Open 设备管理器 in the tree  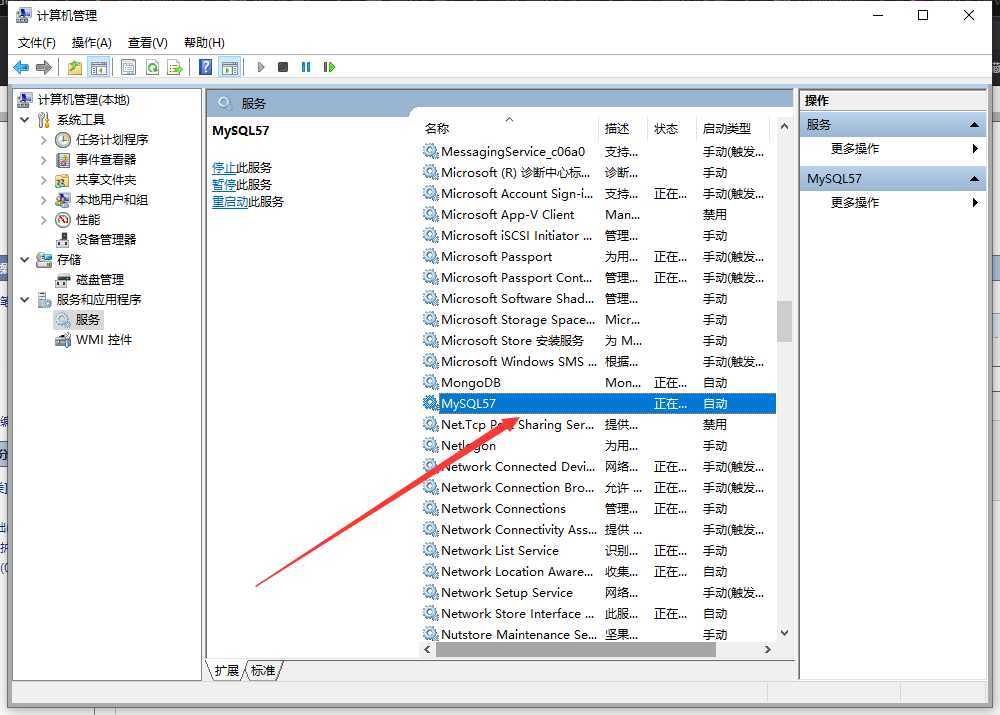pyautogui.click(x=106, y=240)
